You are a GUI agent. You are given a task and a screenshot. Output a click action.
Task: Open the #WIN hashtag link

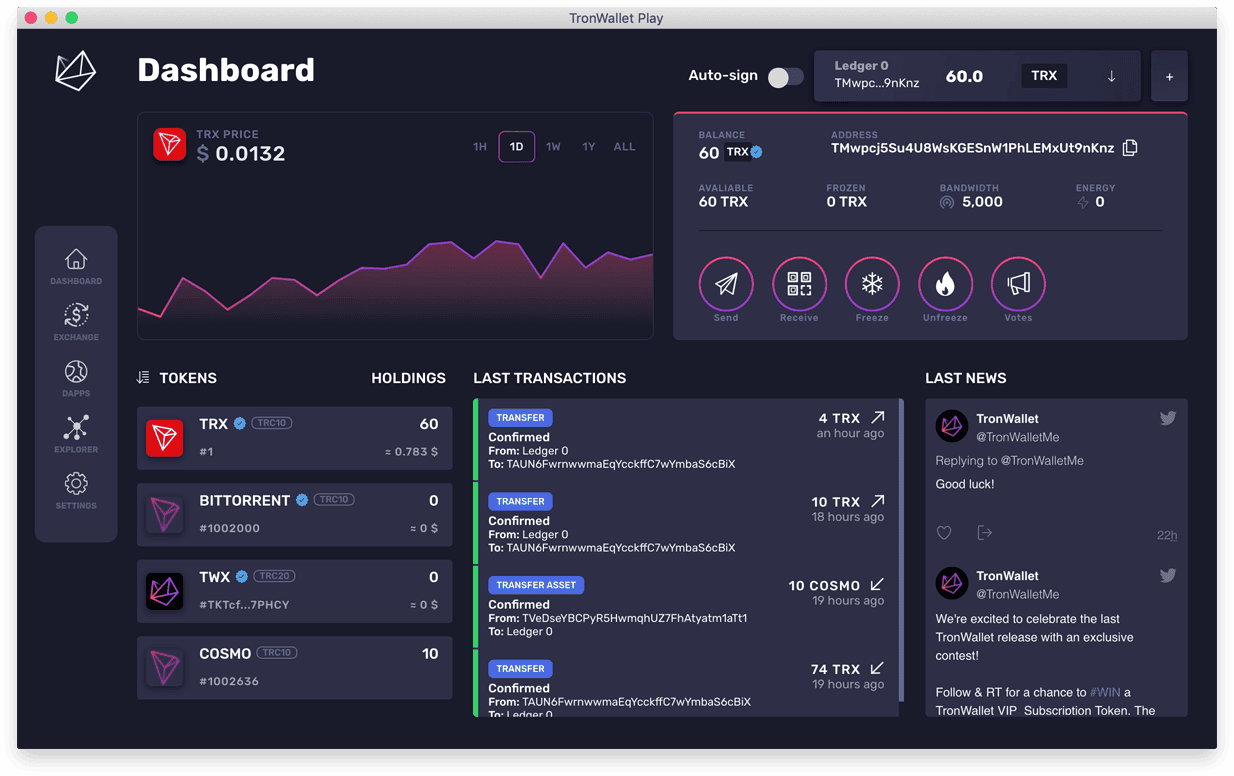click(x=1105, y=692)
